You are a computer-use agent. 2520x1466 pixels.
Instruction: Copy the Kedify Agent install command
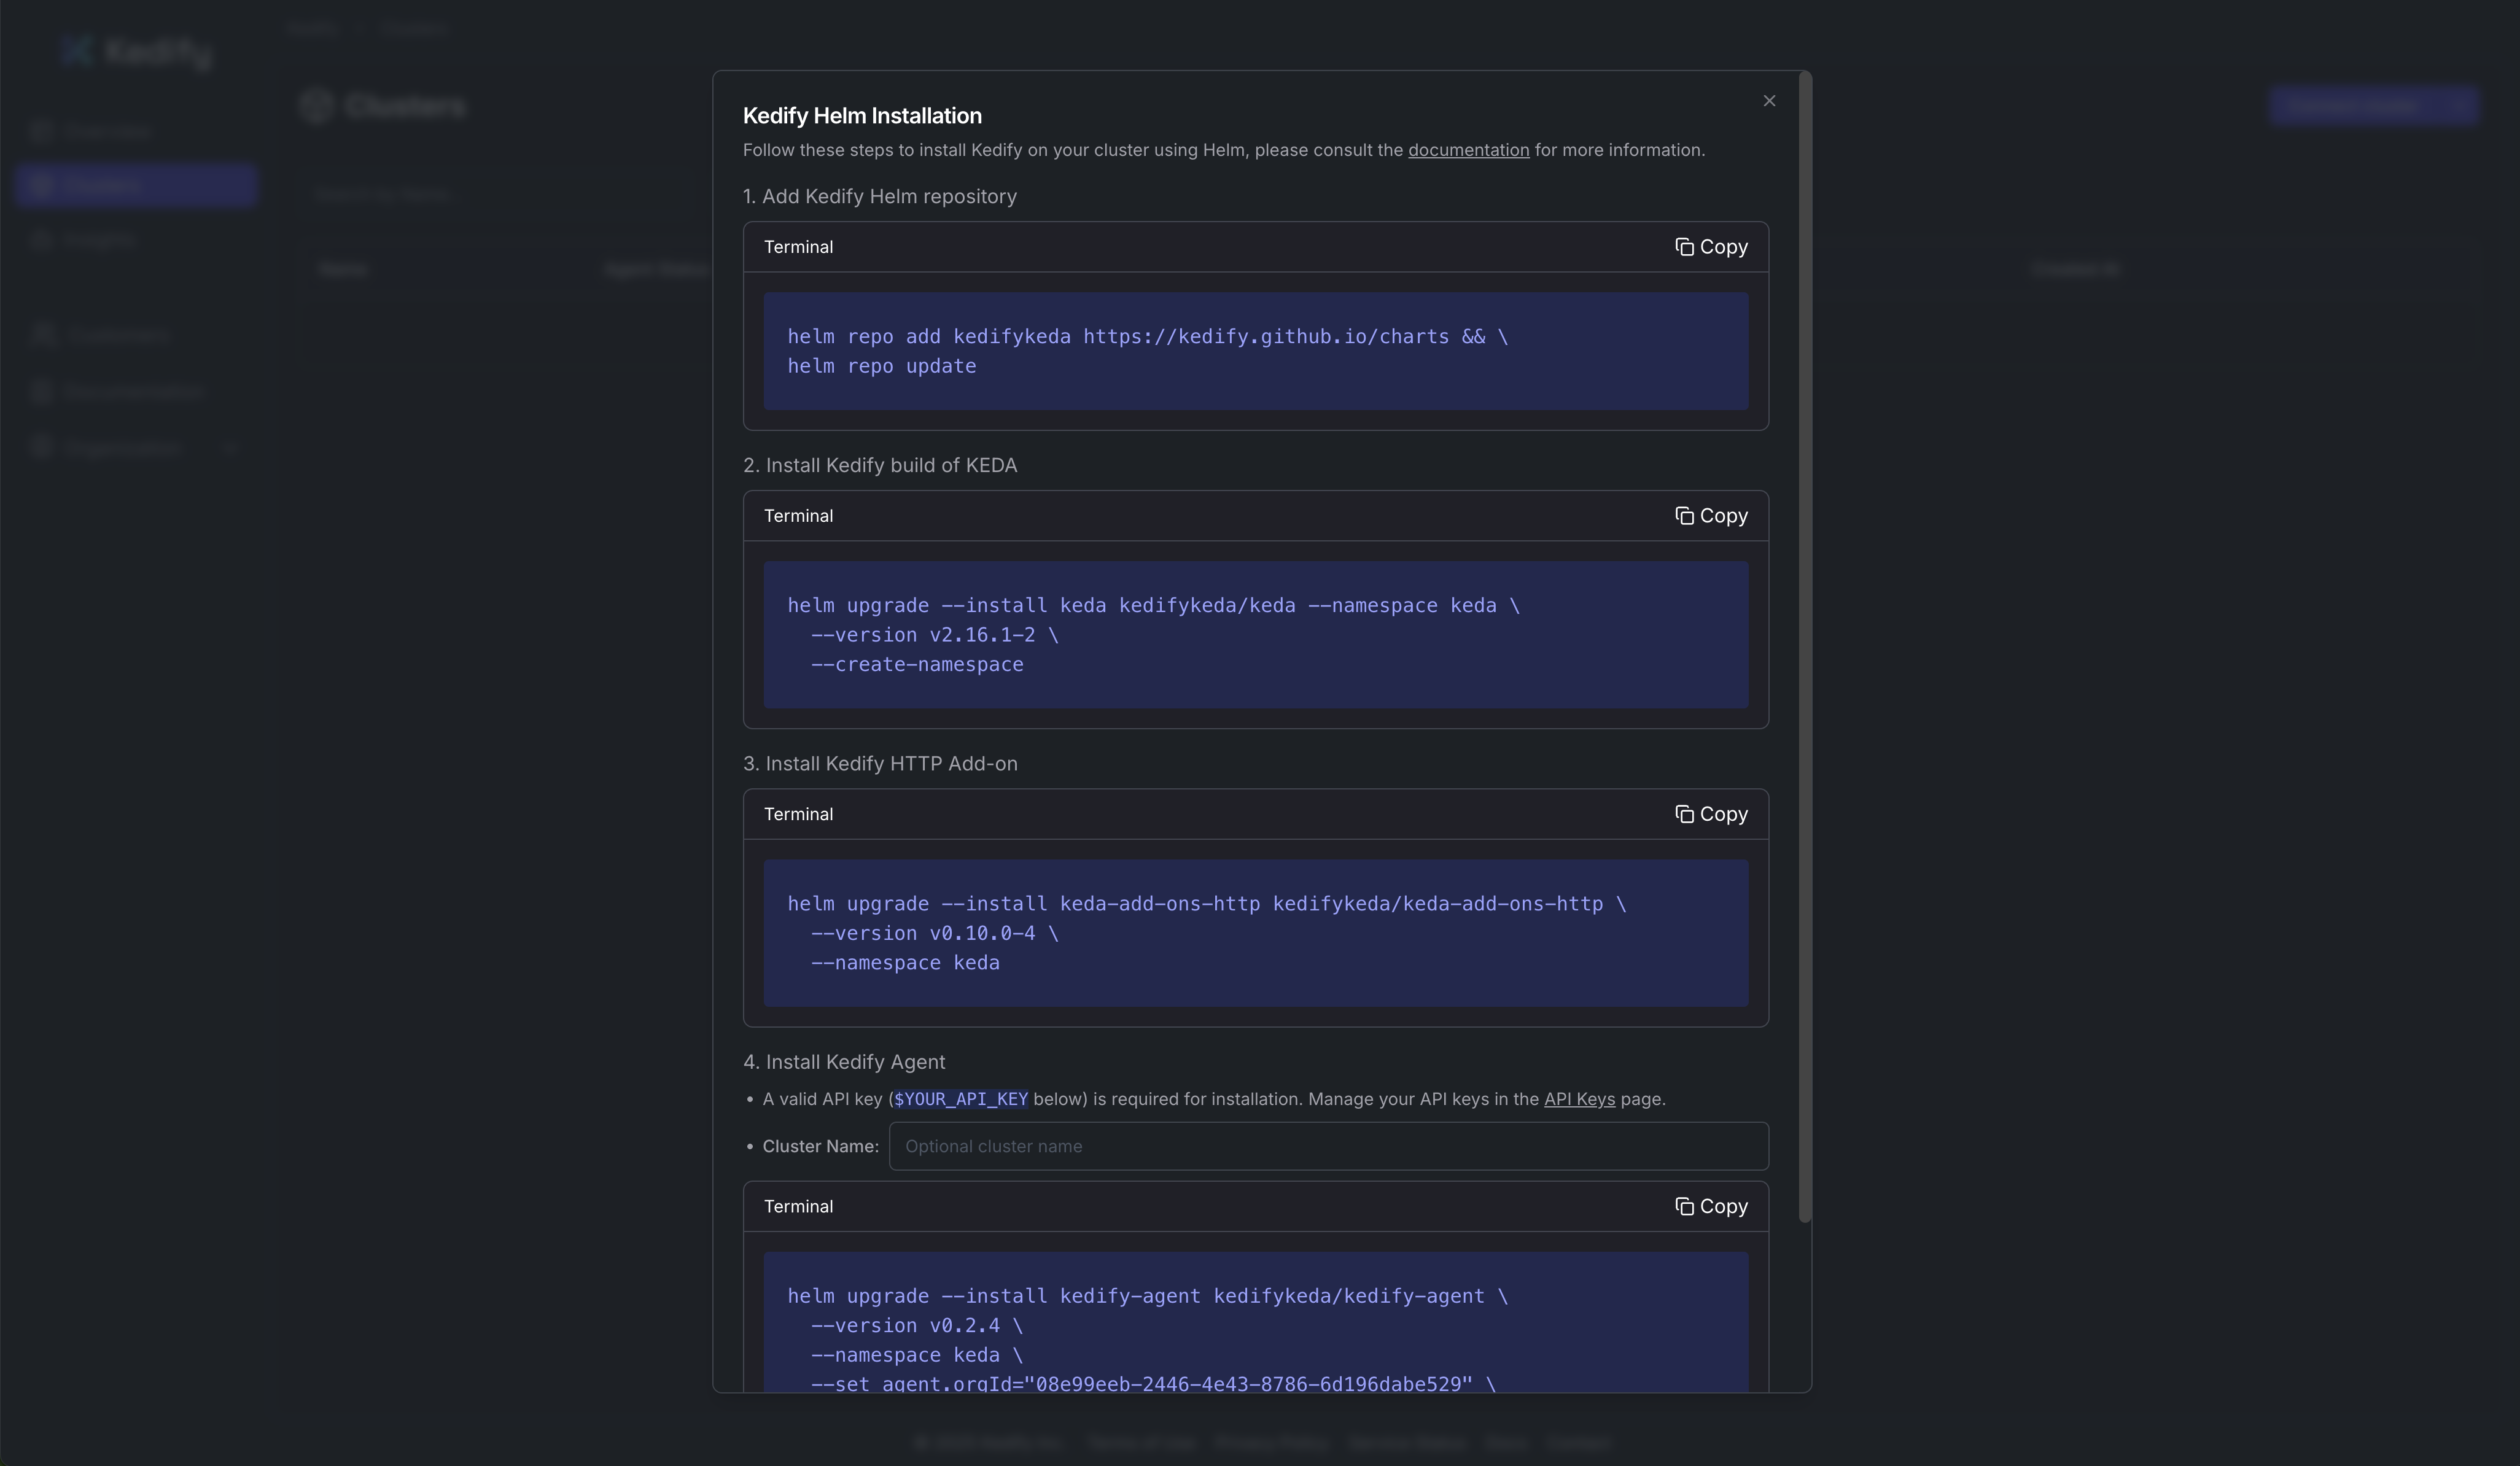[1711, 1206]
